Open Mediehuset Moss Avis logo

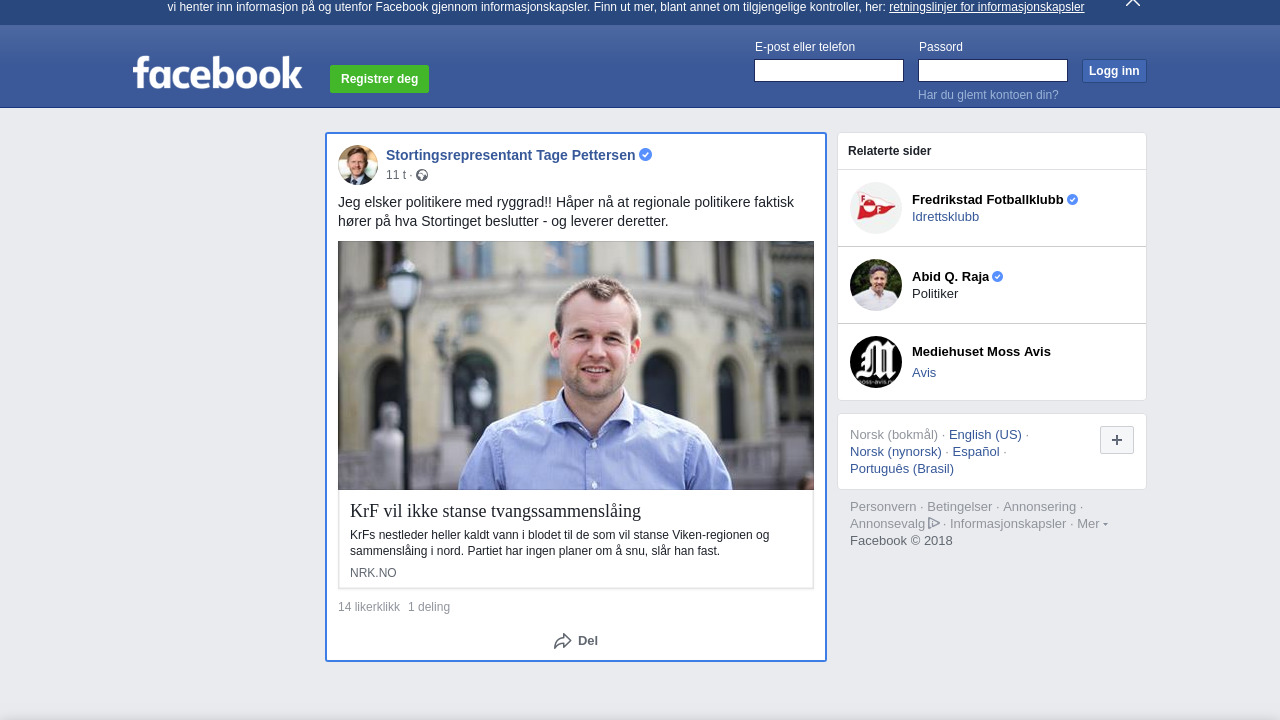876,362
